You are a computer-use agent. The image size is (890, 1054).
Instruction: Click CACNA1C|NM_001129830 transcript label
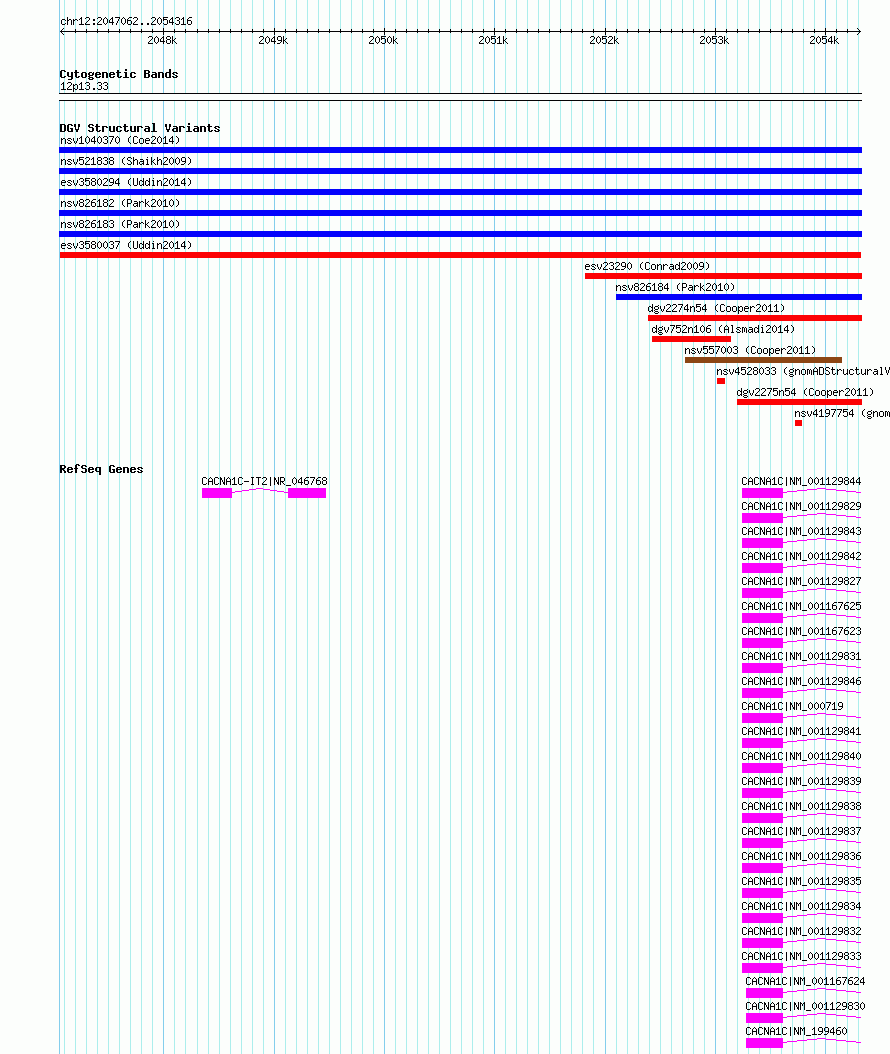click(805, 1006)
